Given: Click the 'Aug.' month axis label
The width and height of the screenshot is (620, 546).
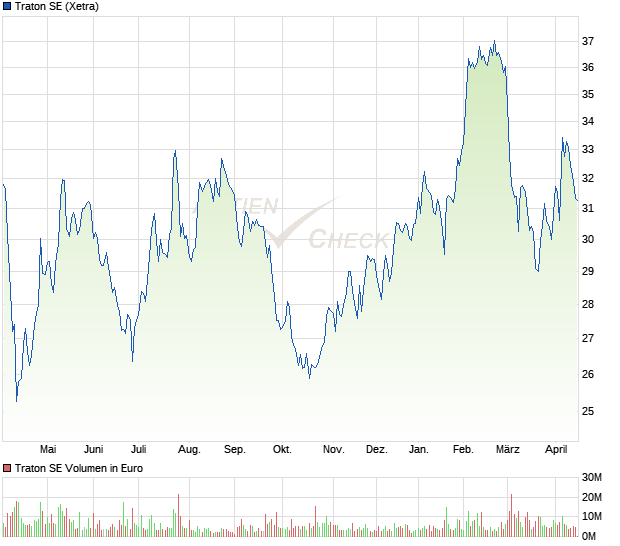Looking at the screenshot, I should click(x=189, y=450).
